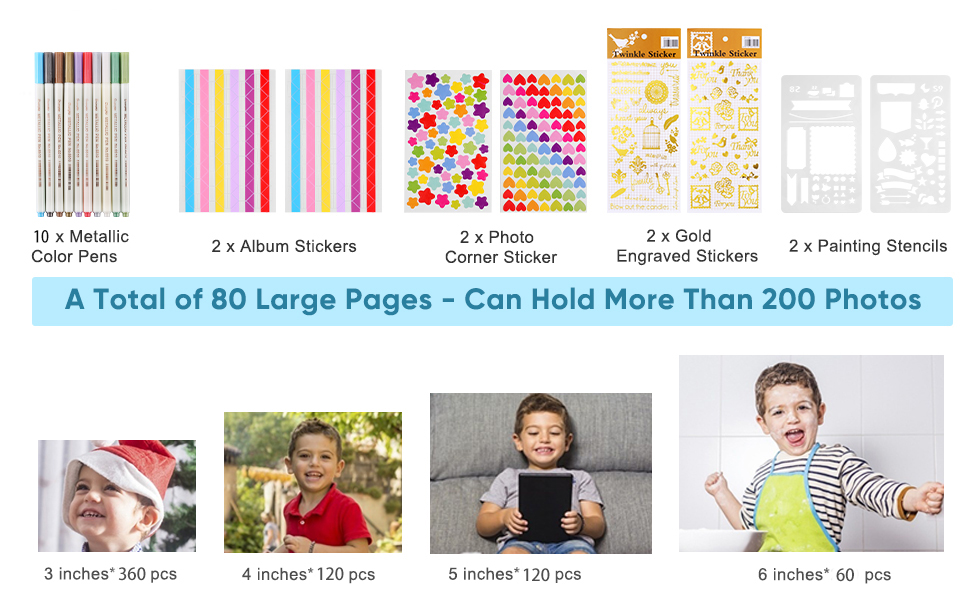This screenshot has width=970, height=600.
Task: Click the '6 inches* 60 pcs' caption
Action: pos(825,575)
